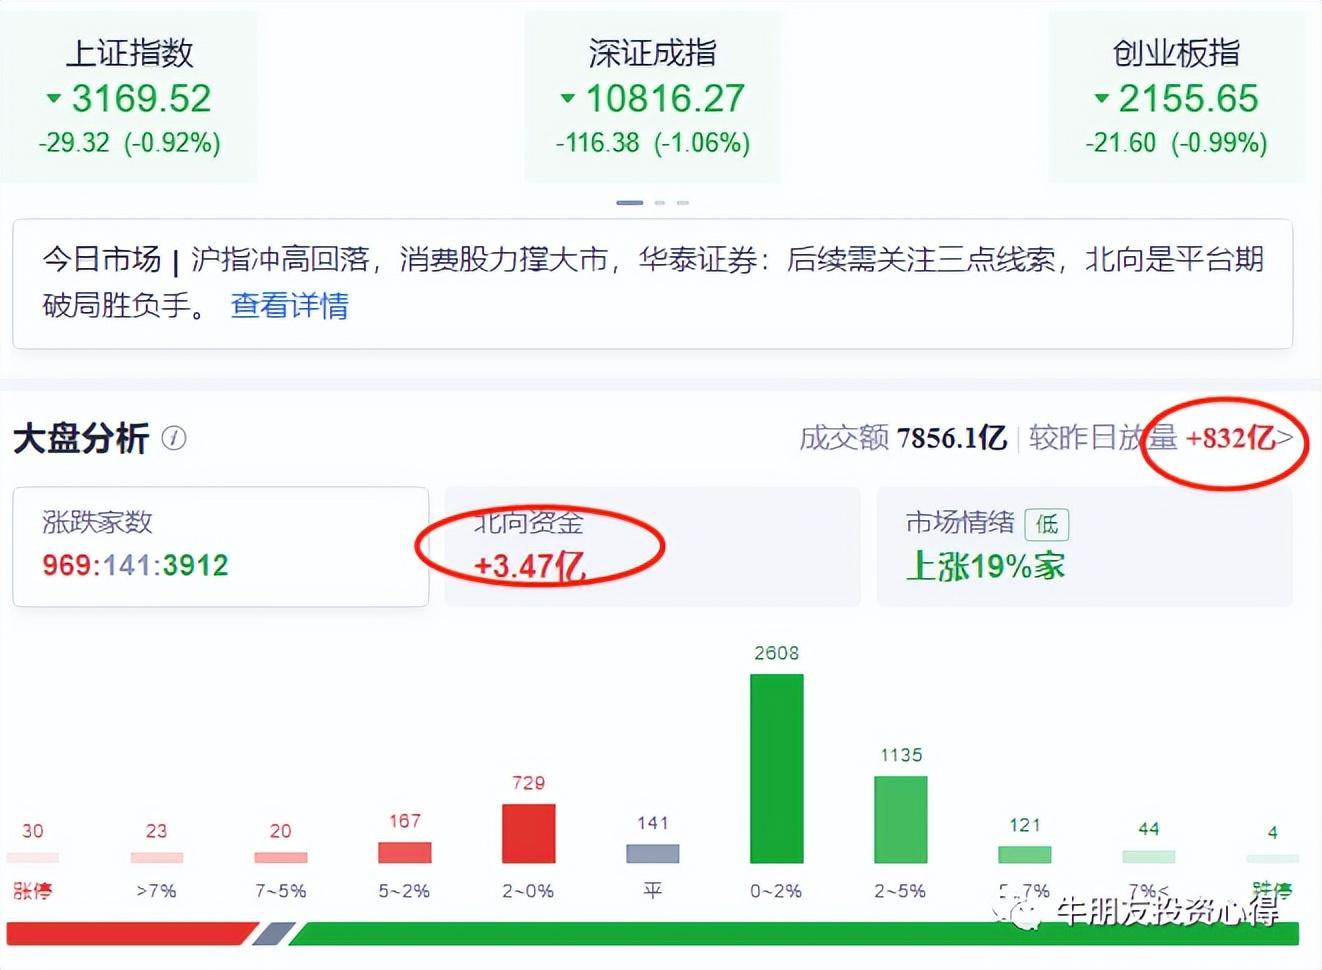The image size is (1322, 970).
Task: Click the 121 bar for 5~7% decline
Action: (x=1024, y=854)
